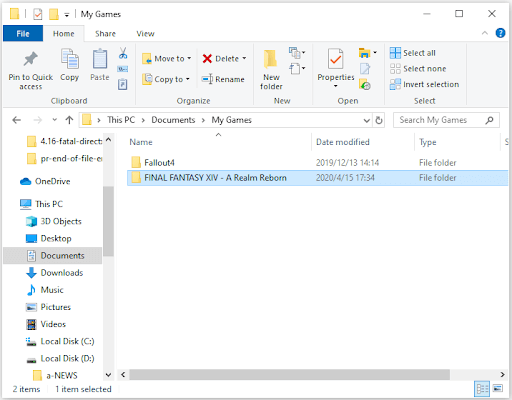Image resolution: width=512 pixels, height=400 pixels.
Task: Click Documents in address breadcrumb
Action: pyautogui.click(x=173, y=120)
